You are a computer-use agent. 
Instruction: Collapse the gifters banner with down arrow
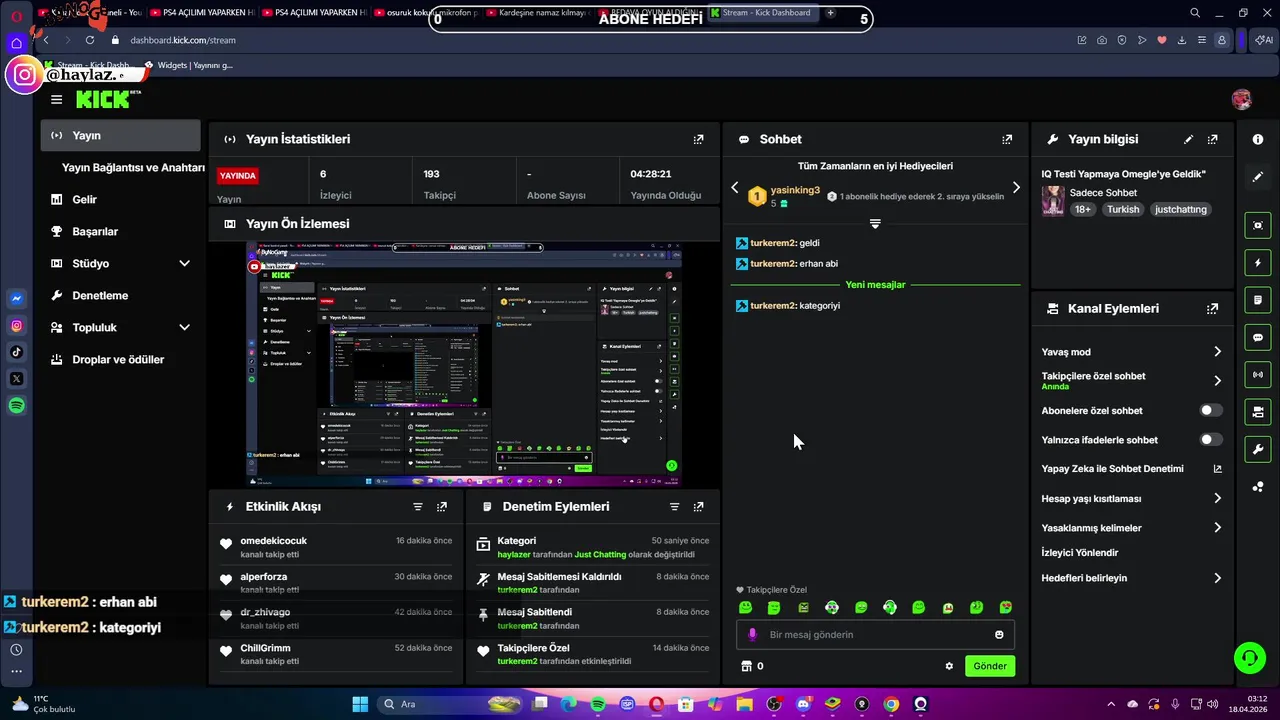(875, 224)
